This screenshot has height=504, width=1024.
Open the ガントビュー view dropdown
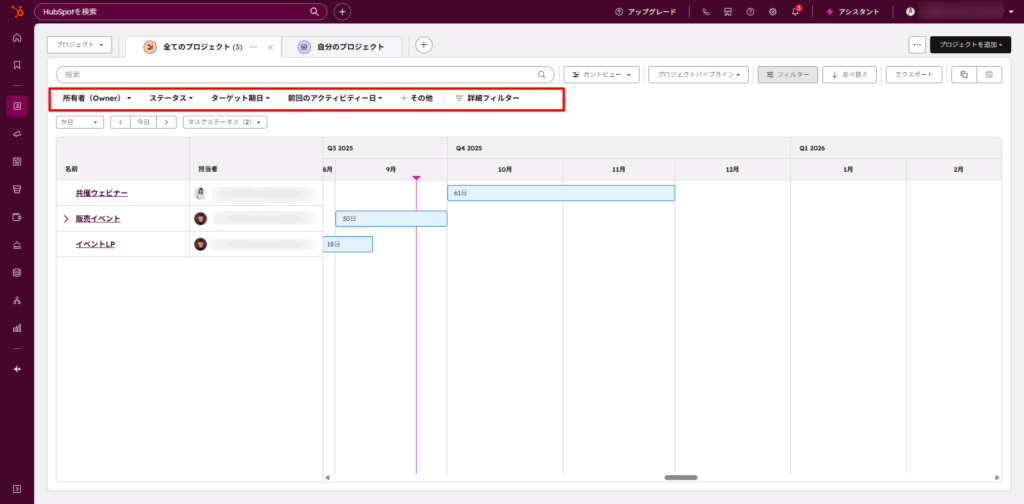tap(601, 74)
